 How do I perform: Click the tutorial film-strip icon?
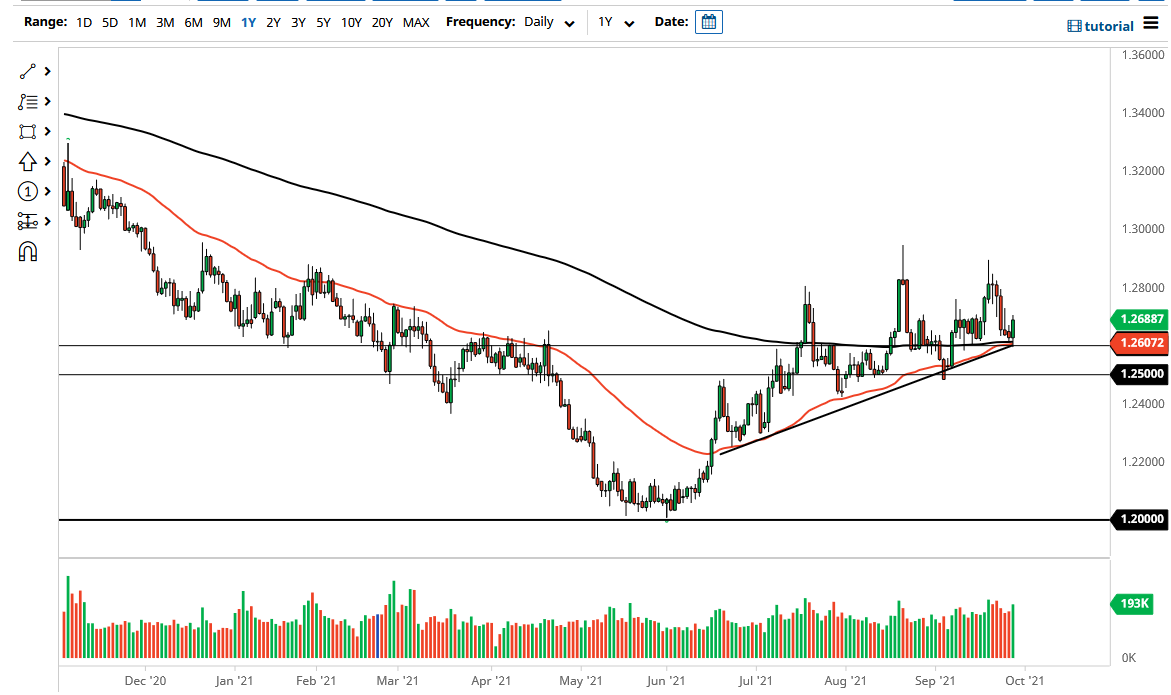pyautogui.click(x=1076, y=25)
